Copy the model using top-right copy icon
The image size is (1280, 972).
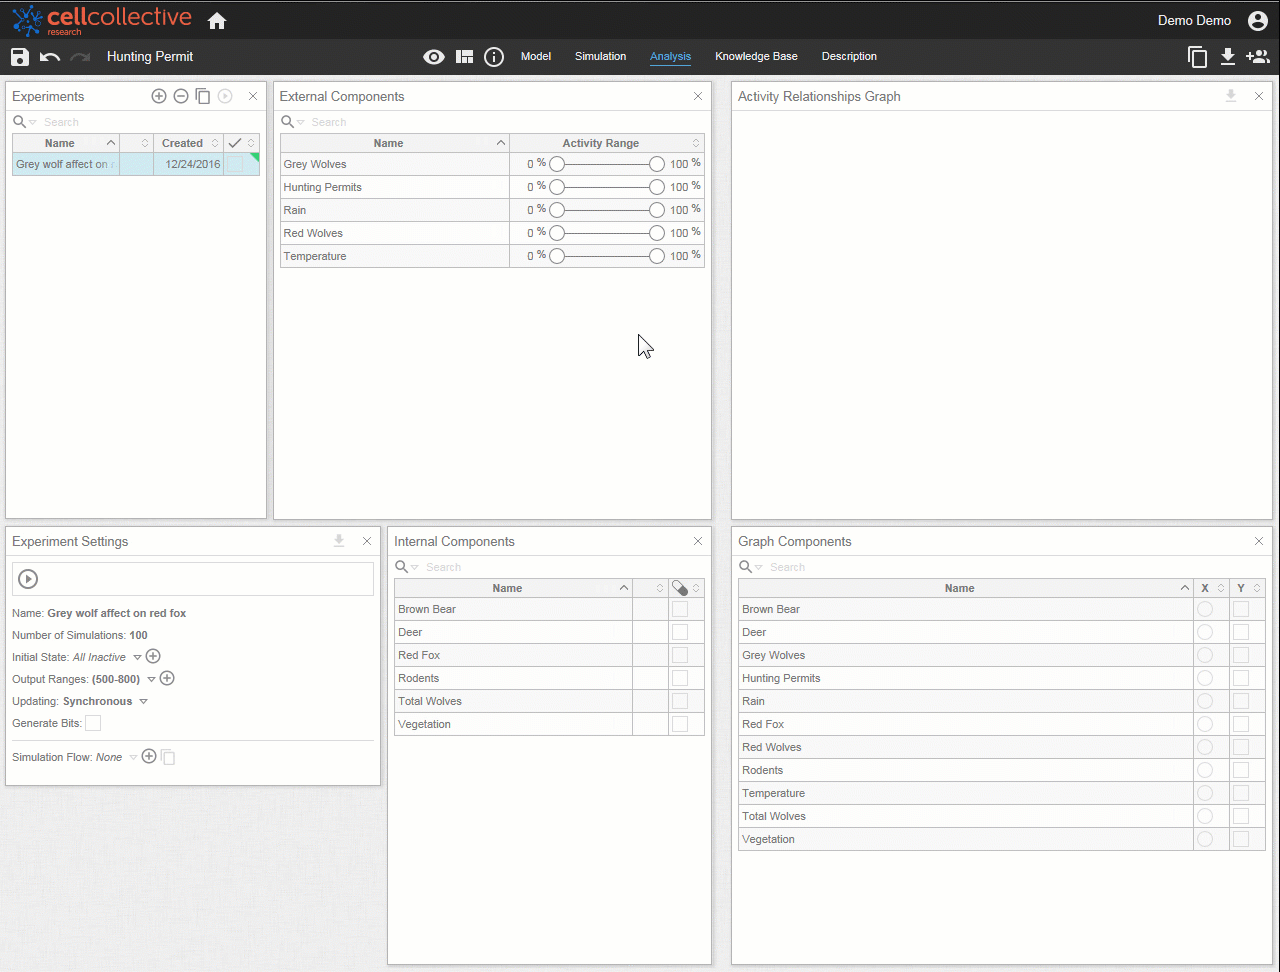[1197, 57]
